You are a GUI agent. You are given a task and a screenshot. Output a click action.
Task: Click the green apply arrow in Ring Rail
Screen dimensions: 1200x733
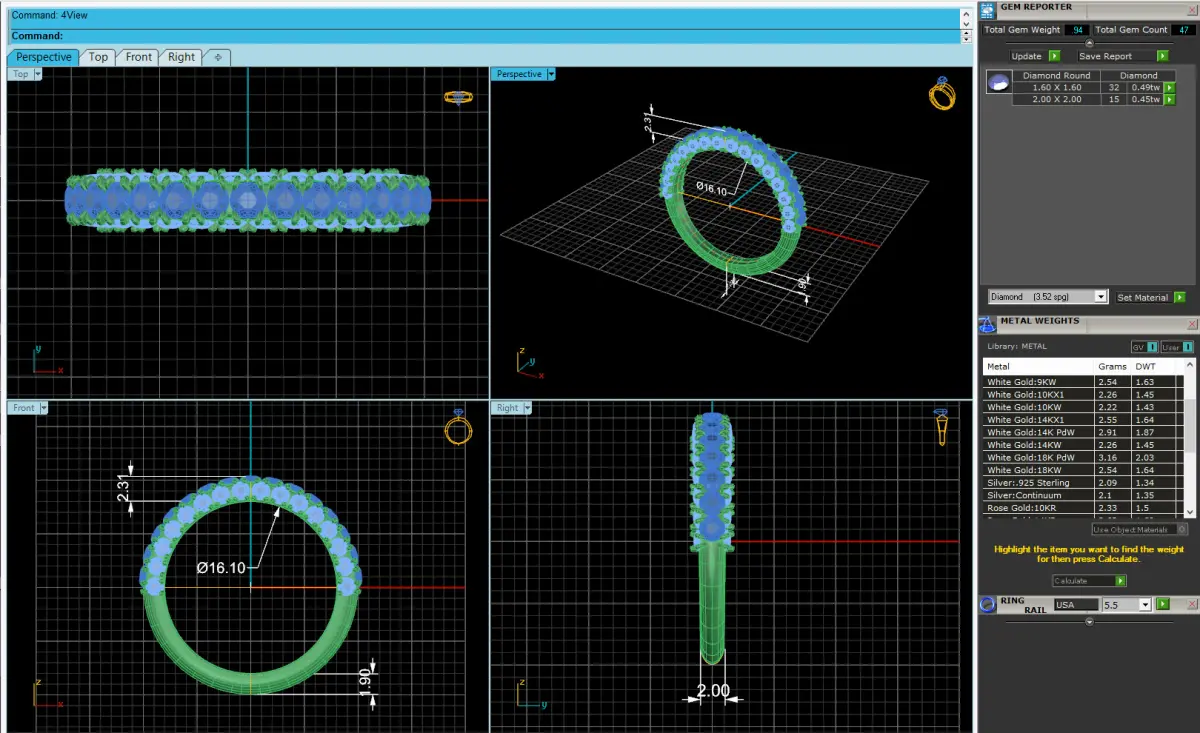point(1163,604)
